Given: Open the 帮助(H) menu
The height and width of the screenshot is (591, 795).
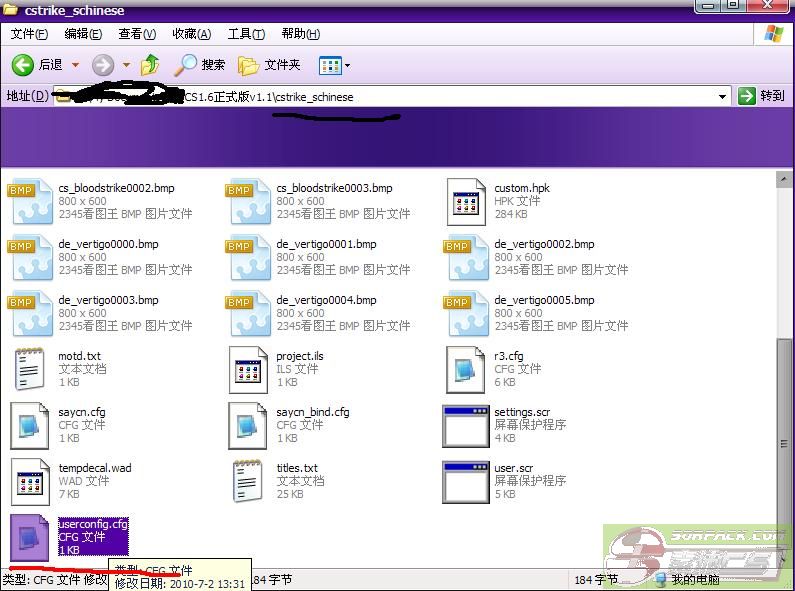Looking at the screenshot, I should pos(300,34).
